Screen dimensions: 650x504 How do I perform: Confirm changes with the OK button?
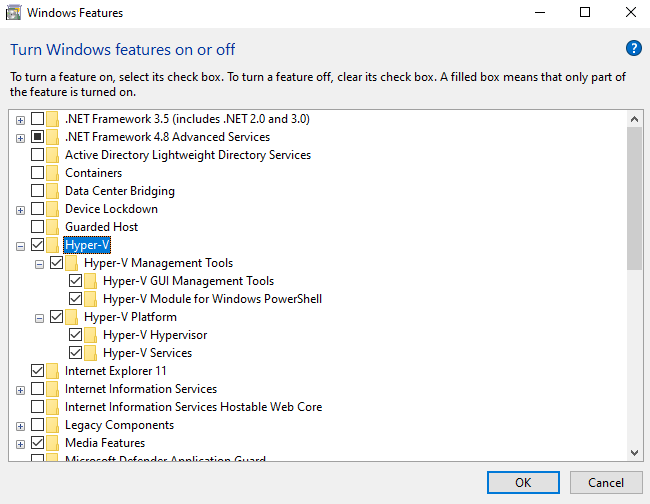pyautogui.click(x=523, y=482)
